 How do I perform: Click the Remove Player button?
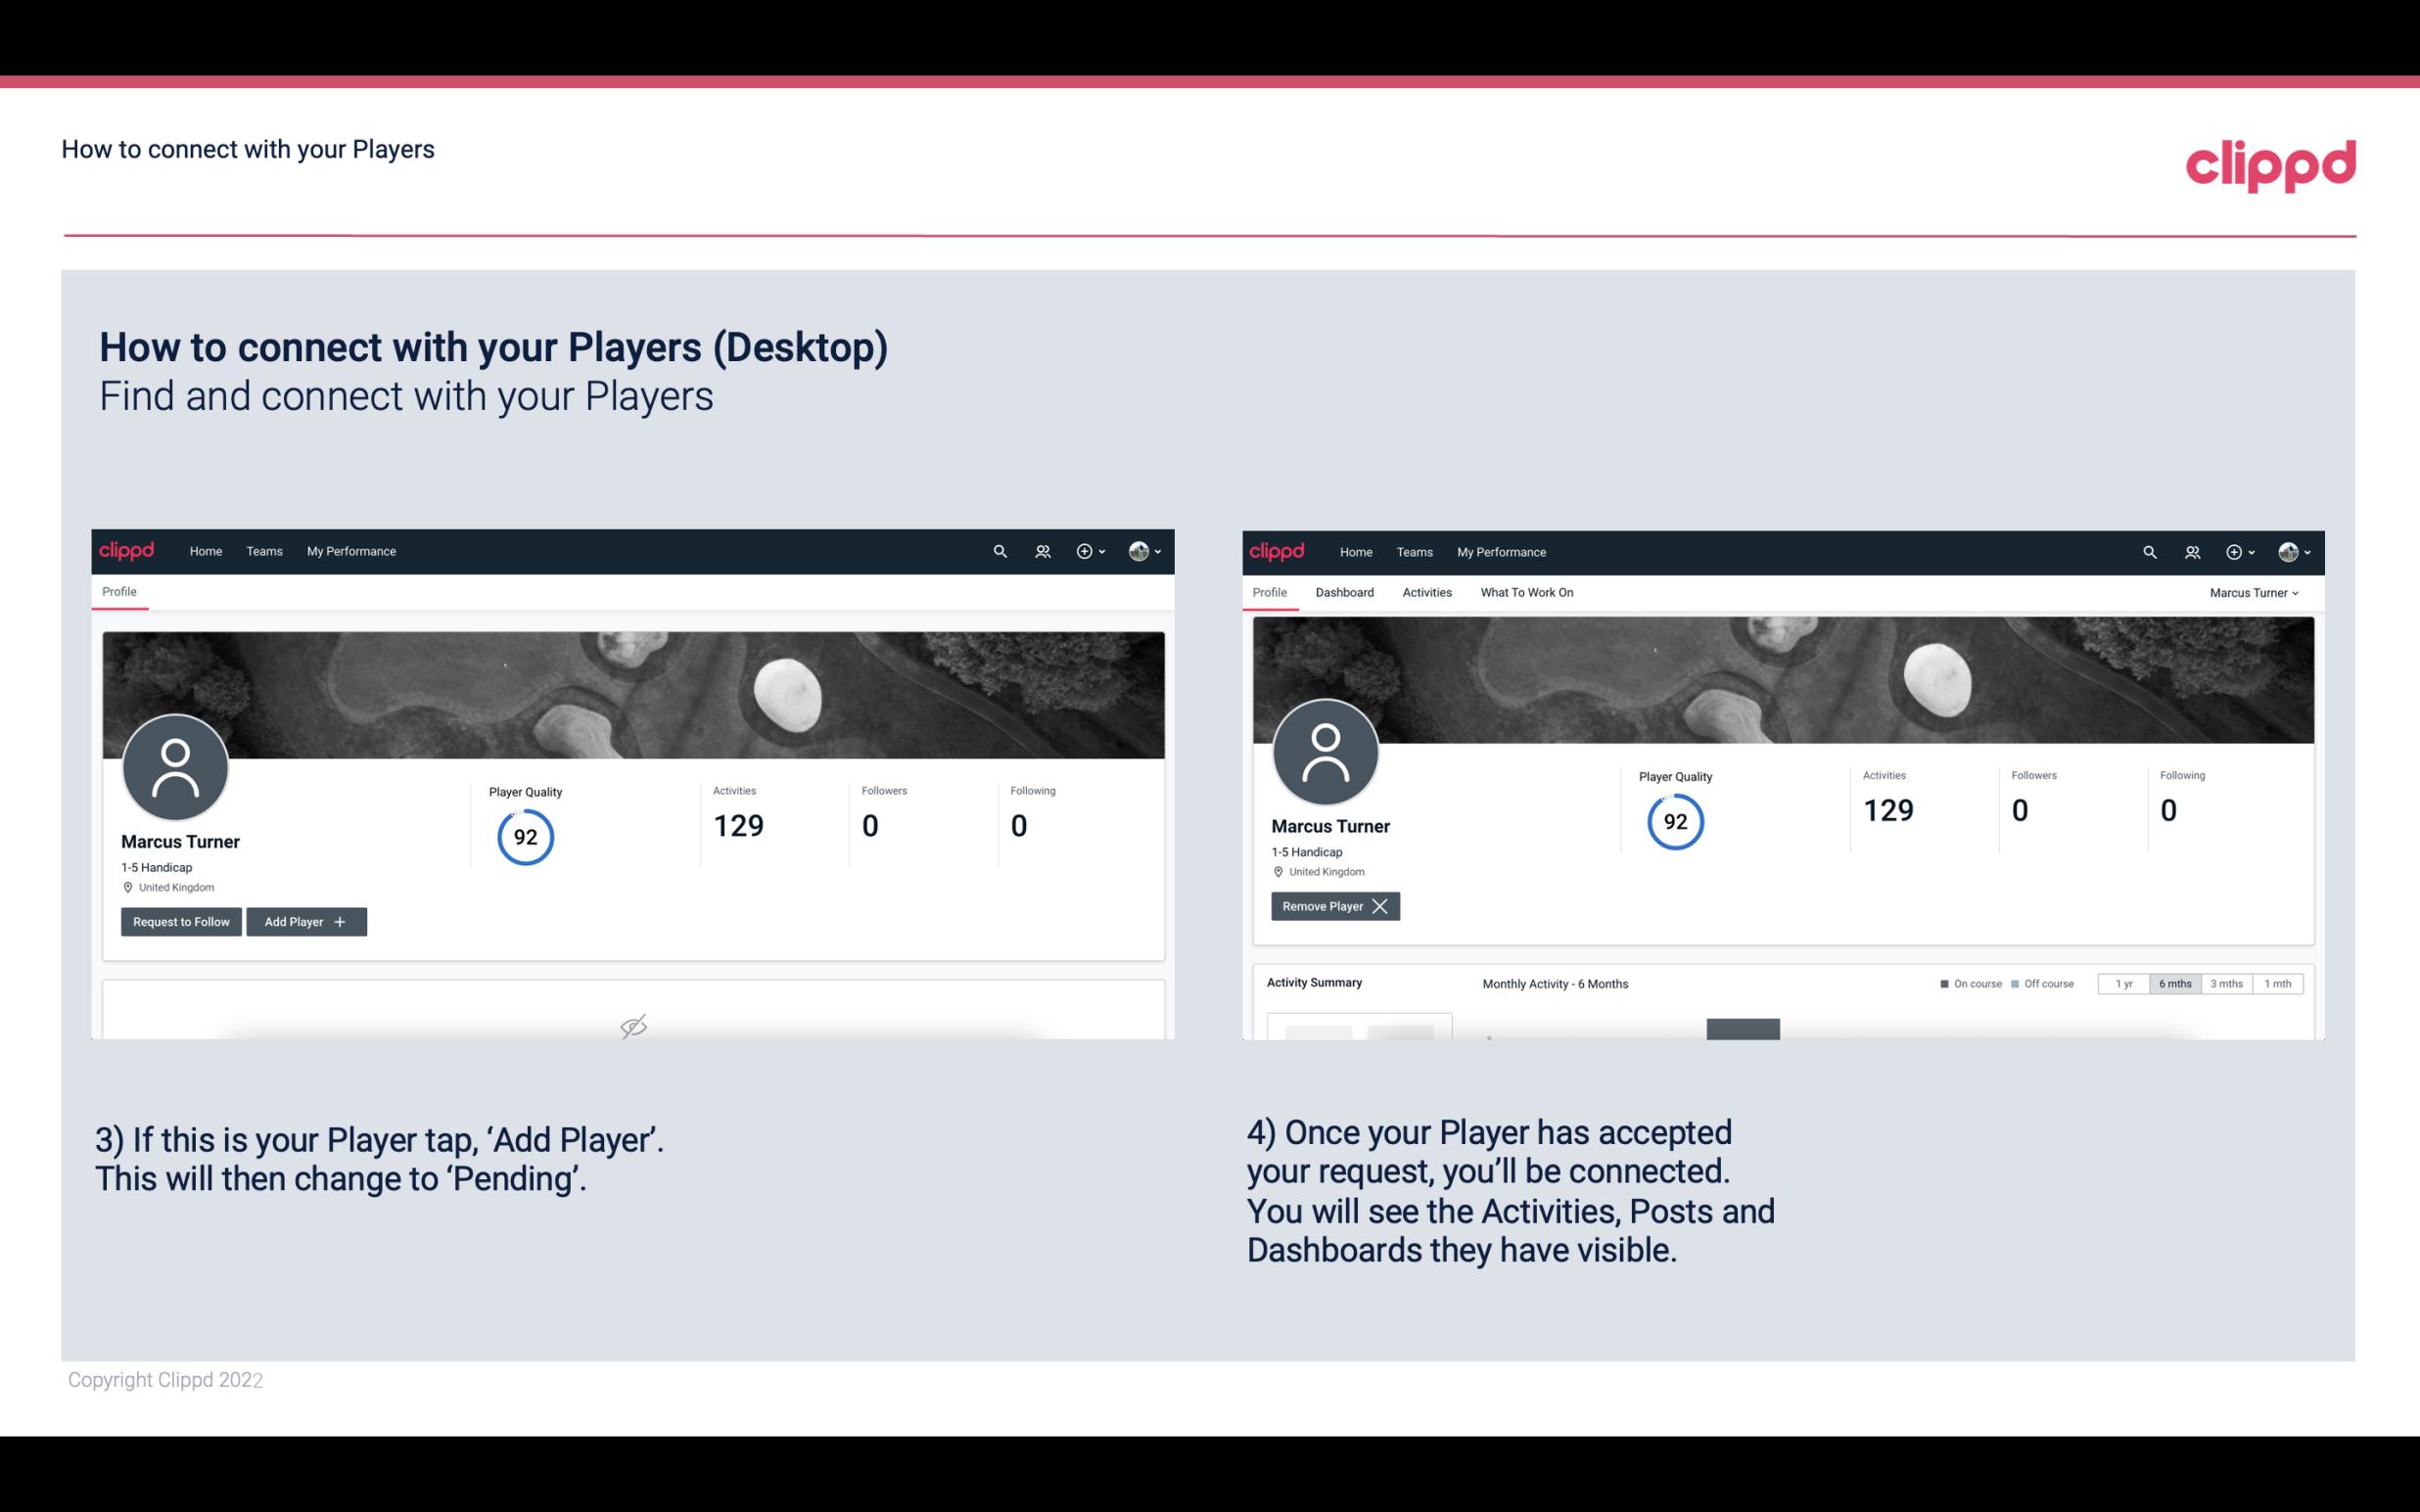point(1332,906)
